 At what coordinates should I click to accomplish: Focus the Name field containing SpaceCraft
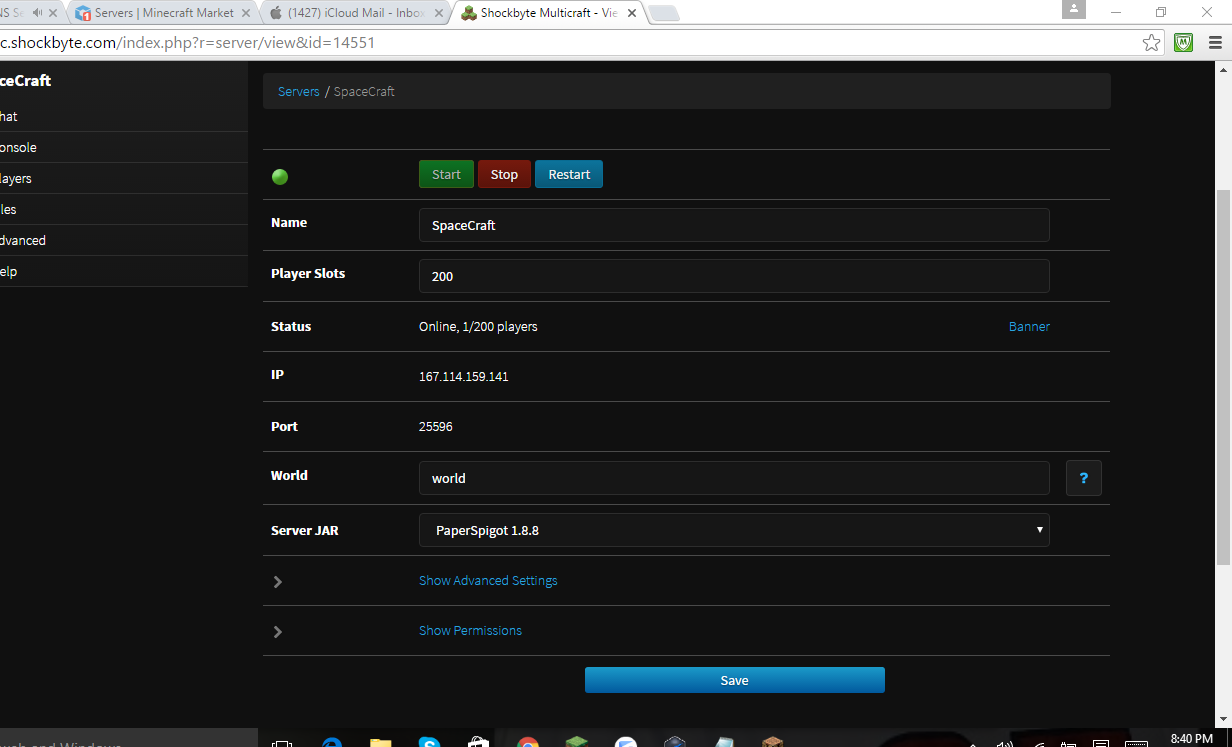[x=734, y=225]
